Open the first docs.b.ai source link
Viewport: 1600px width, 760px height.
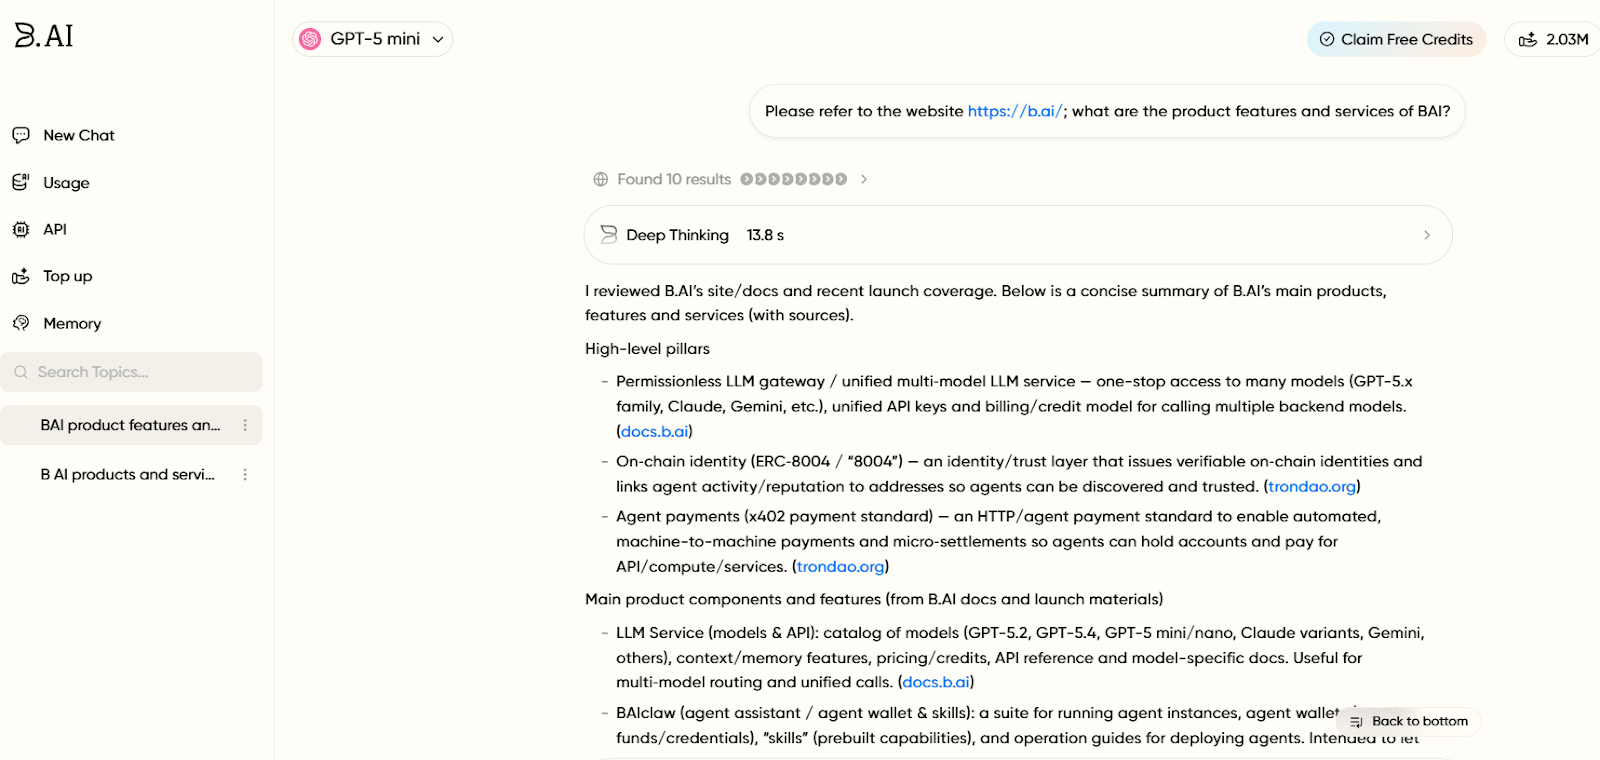pos(654,431)
